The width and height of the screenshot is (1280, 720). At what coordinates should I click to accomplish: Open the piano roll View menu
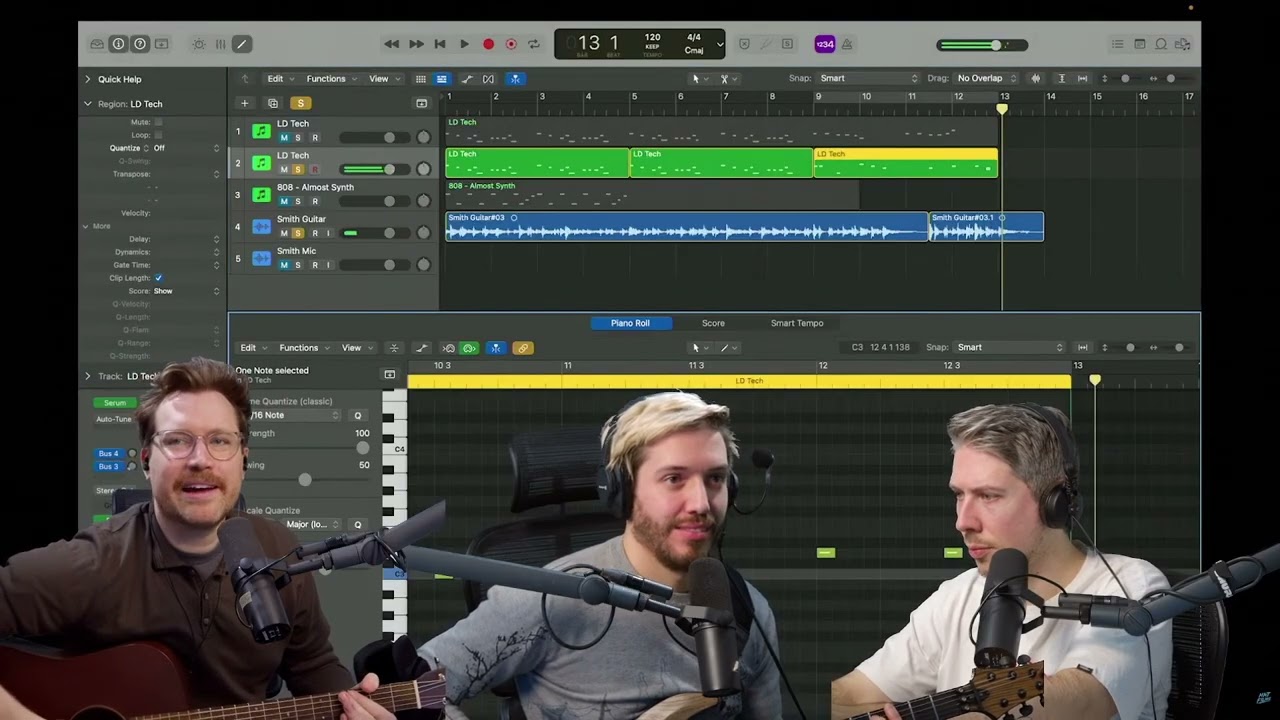pos(356,348)
